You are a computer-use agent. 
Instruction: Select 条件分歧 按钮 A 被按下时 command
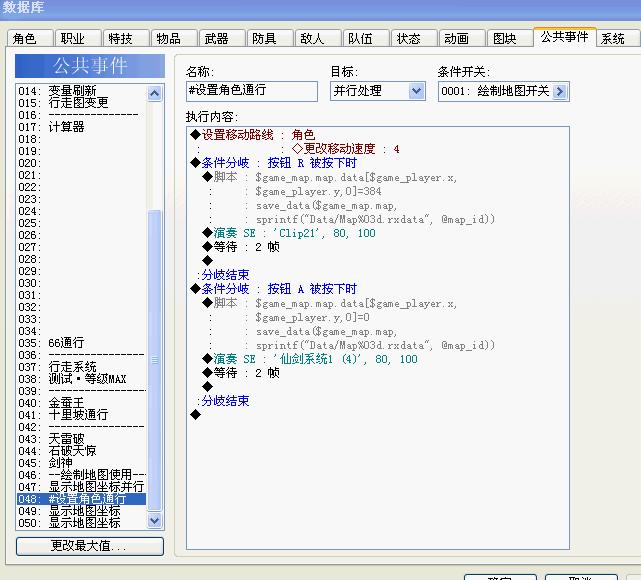tap(273, 289)
